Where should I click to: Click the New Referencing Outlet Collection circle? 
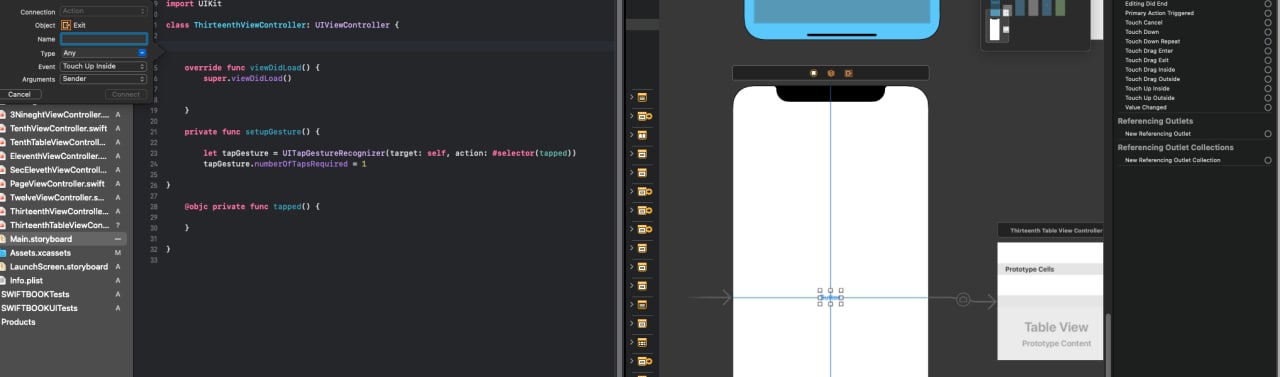click(x=1268, y=160)
